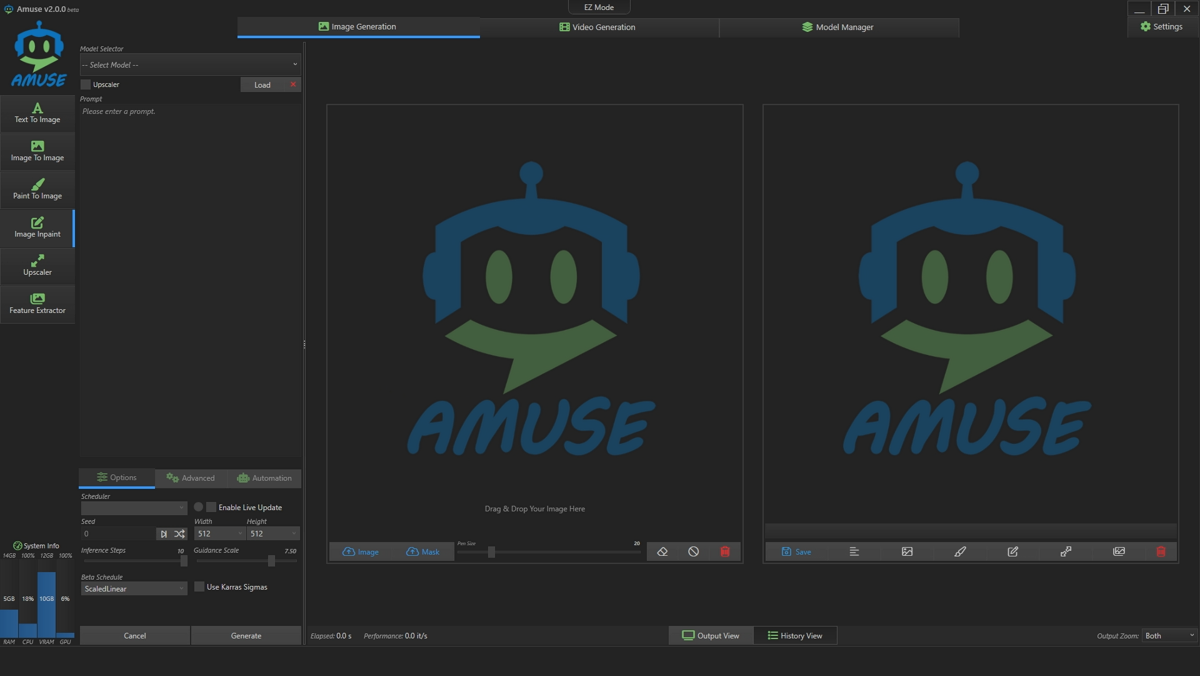Screen dimensions: 1200x676
Task: Click the brush icon in the output toolbar
Action: [959, 551]
